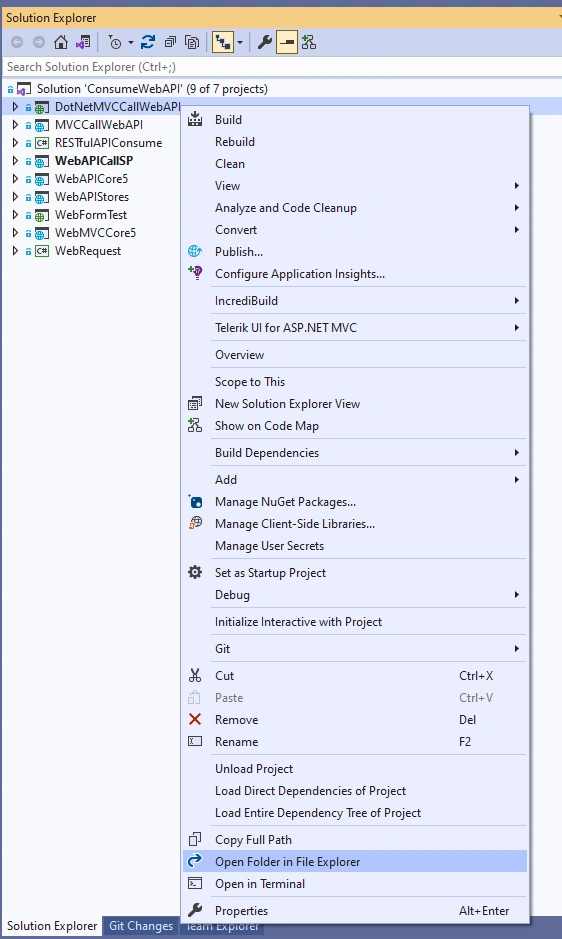
Task: Click the Search Solution Explorer field
Action: pos(281,66)
